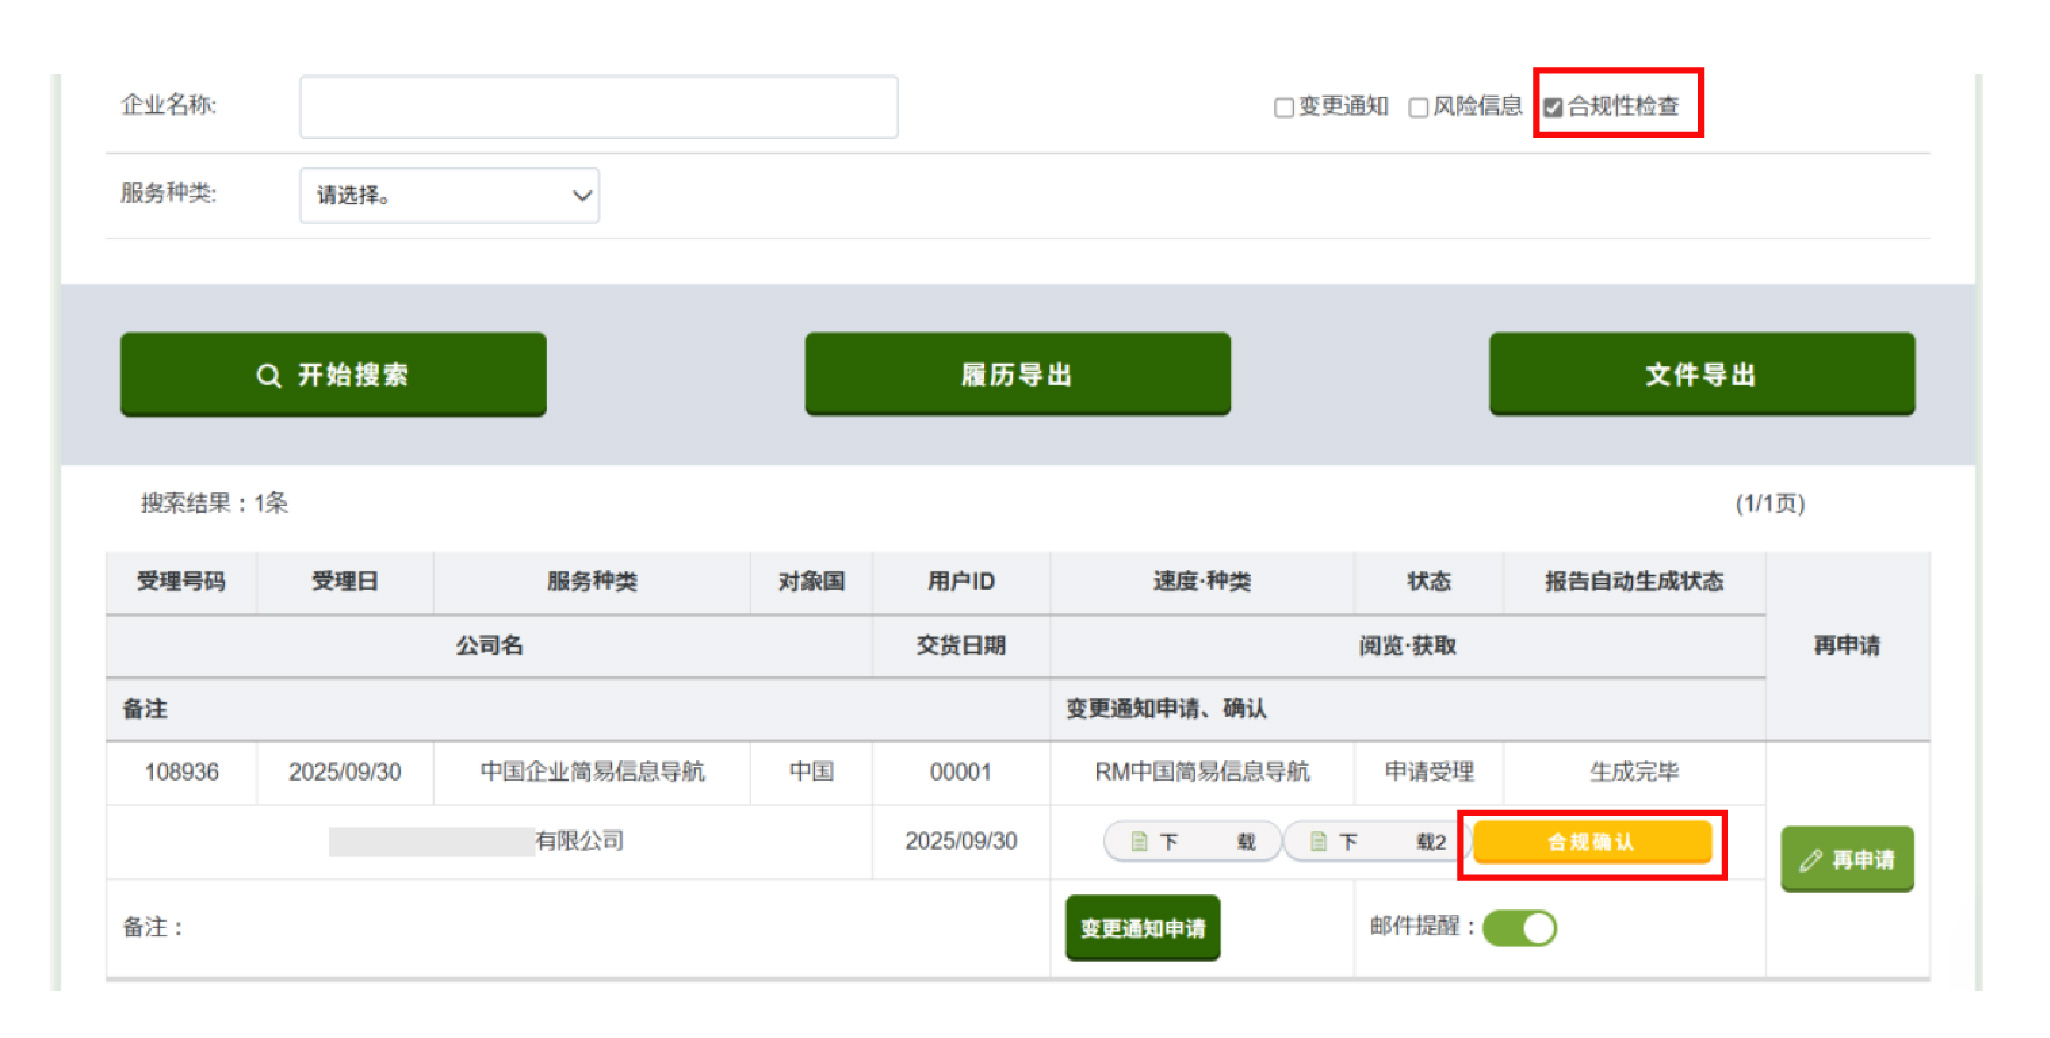Viewport: 2050px width, 1038px height.
Task: Click the 报告自动生成状态 column header
Action: tap(1633, 582)
